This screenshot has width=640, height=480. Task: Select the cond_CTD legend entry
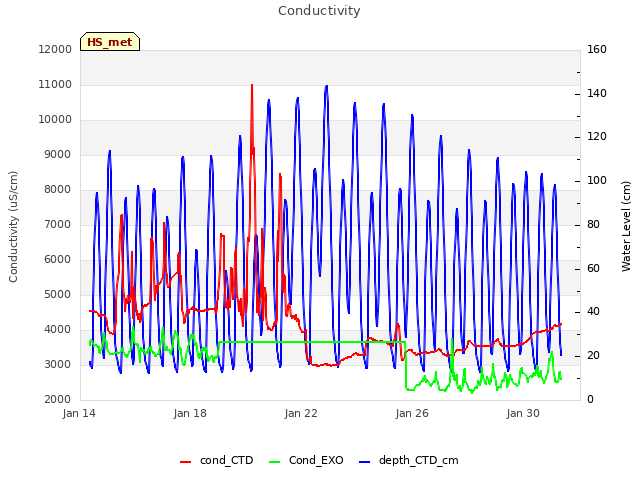coord(217,460)
